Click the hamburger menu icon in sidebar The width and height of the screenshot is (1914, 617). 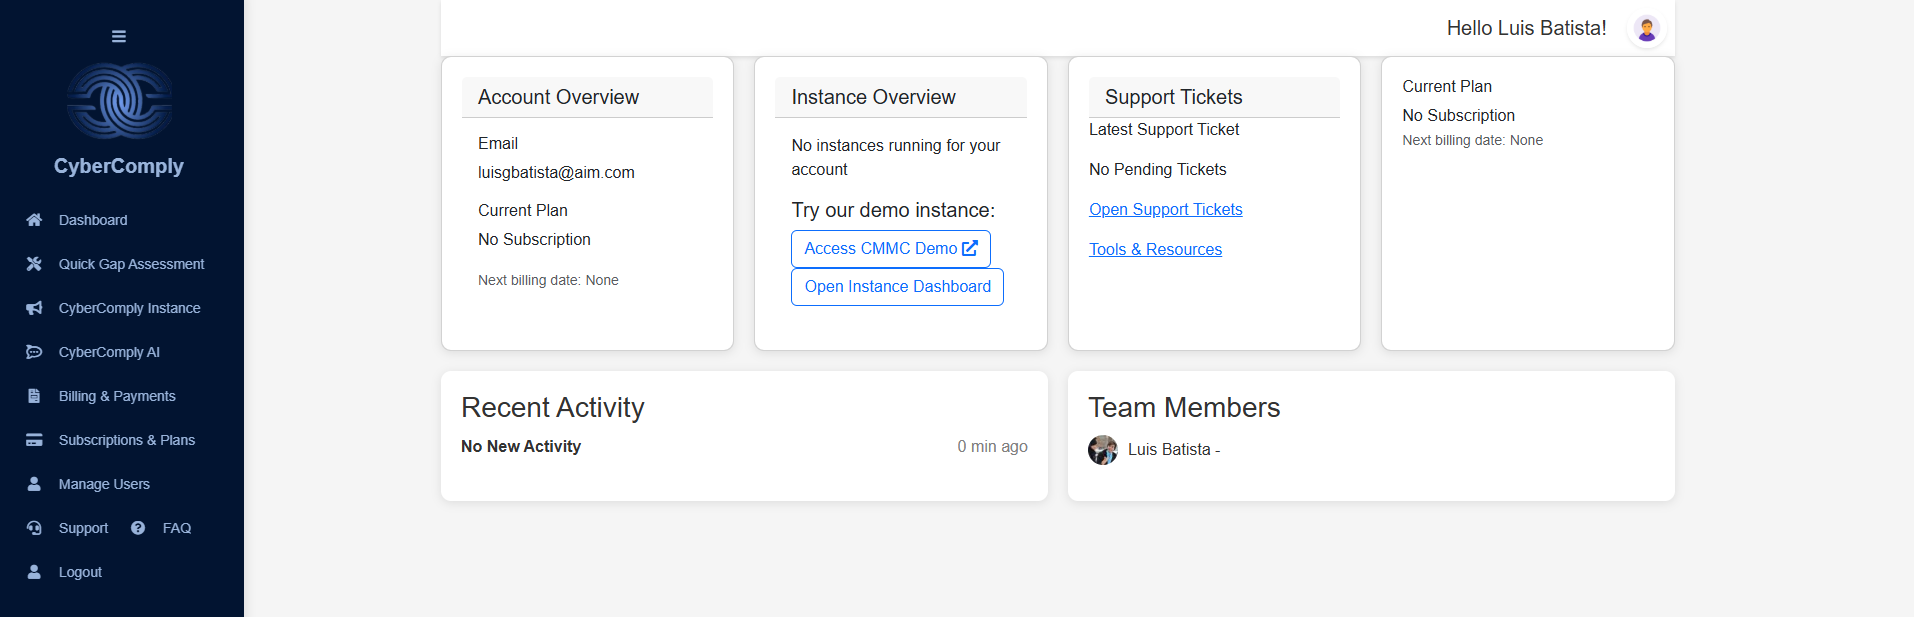coord(119,37)
